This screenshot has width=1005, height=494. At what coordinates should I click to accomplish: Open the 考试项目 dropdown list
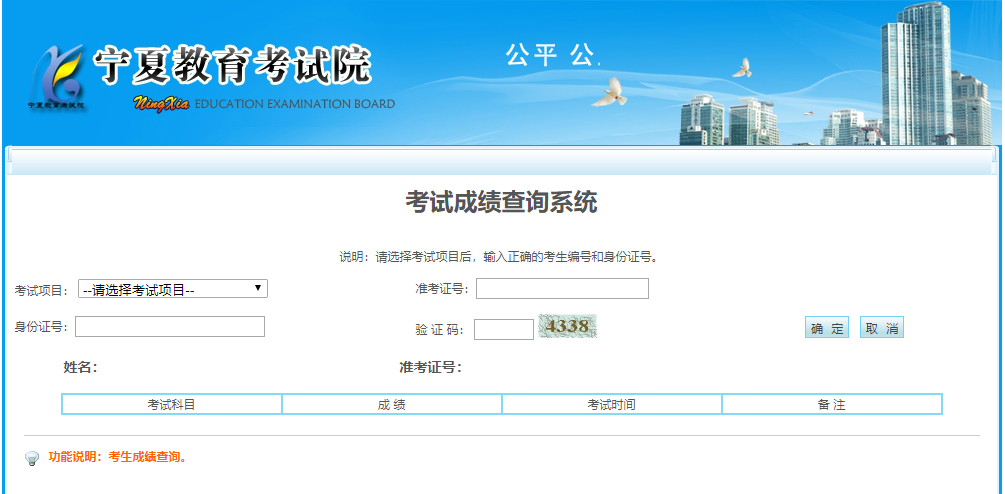point(172,289)
